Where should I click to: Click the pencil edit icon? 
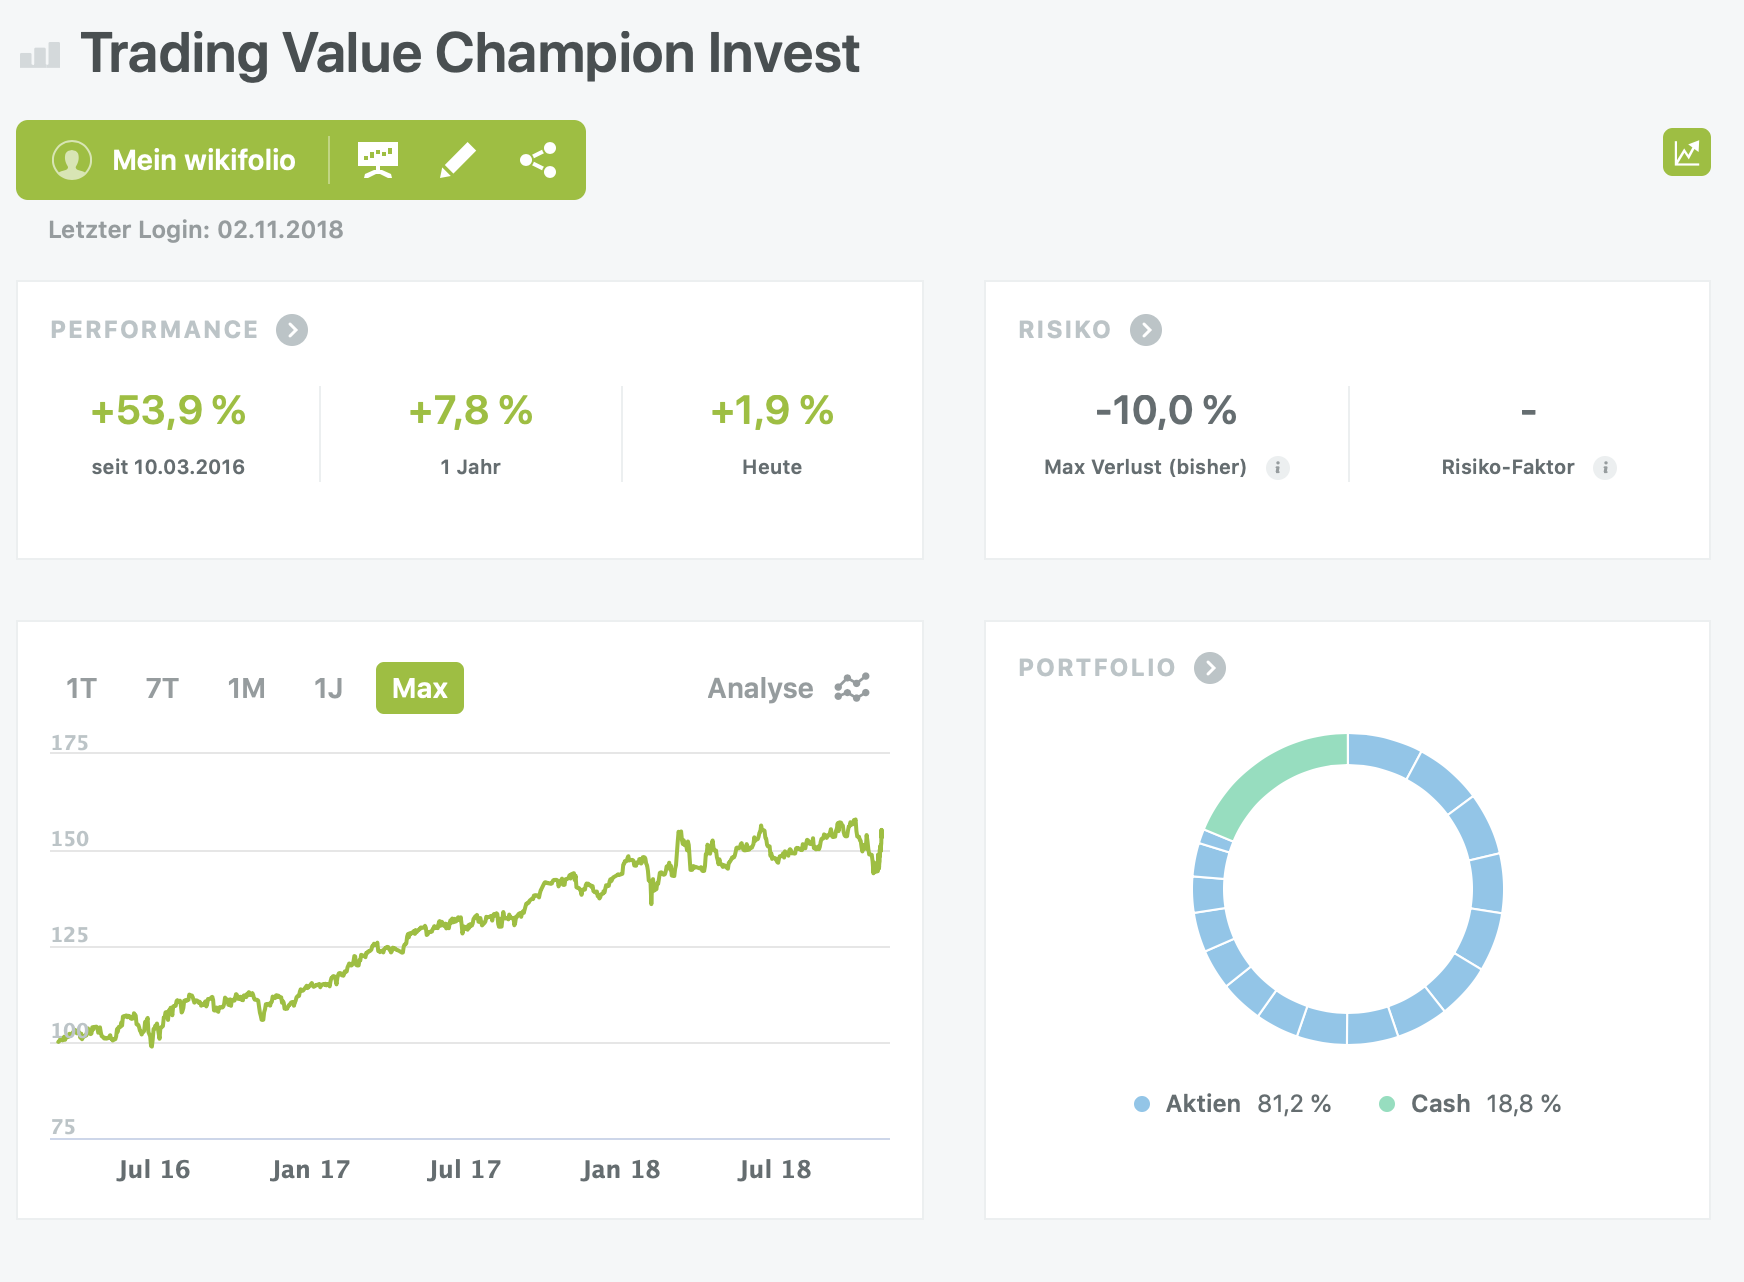point(457,160)
